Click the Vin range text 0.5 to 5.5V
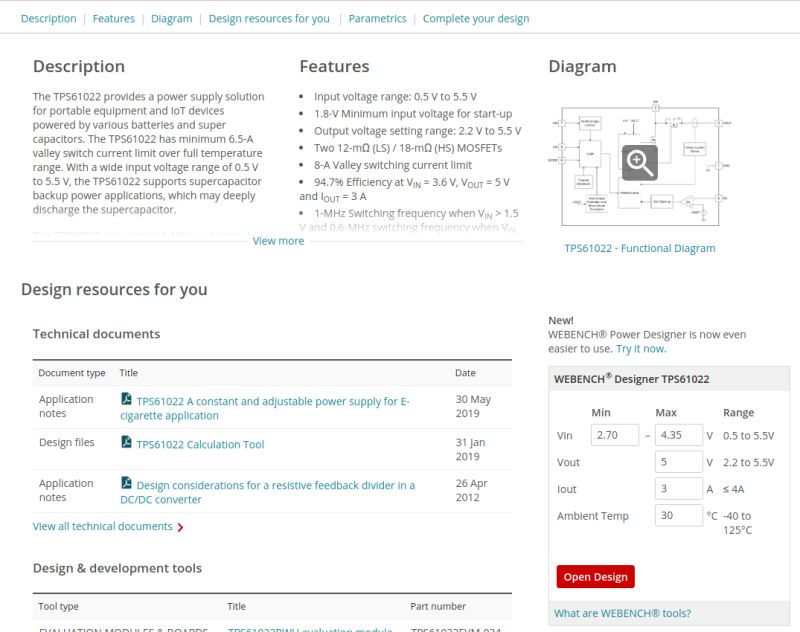The height and width of the screenshot is (632, 800). (x=748, y=436)
